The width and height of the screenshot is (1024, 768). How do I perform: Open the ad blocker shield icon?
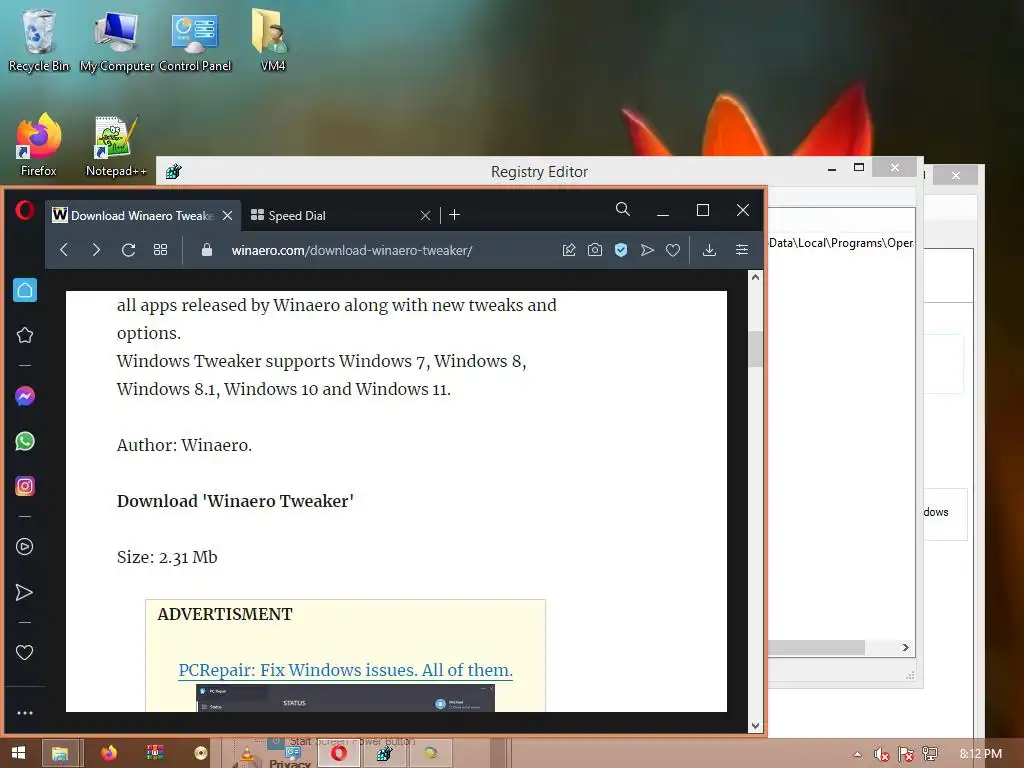click(621, 250)
